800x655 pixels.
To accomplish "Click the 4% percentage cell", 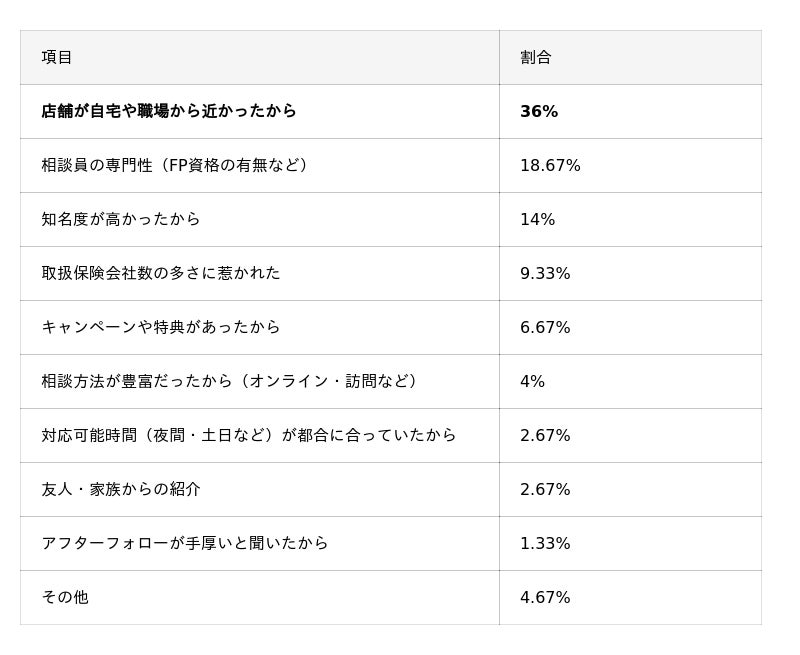I will 532,381.
